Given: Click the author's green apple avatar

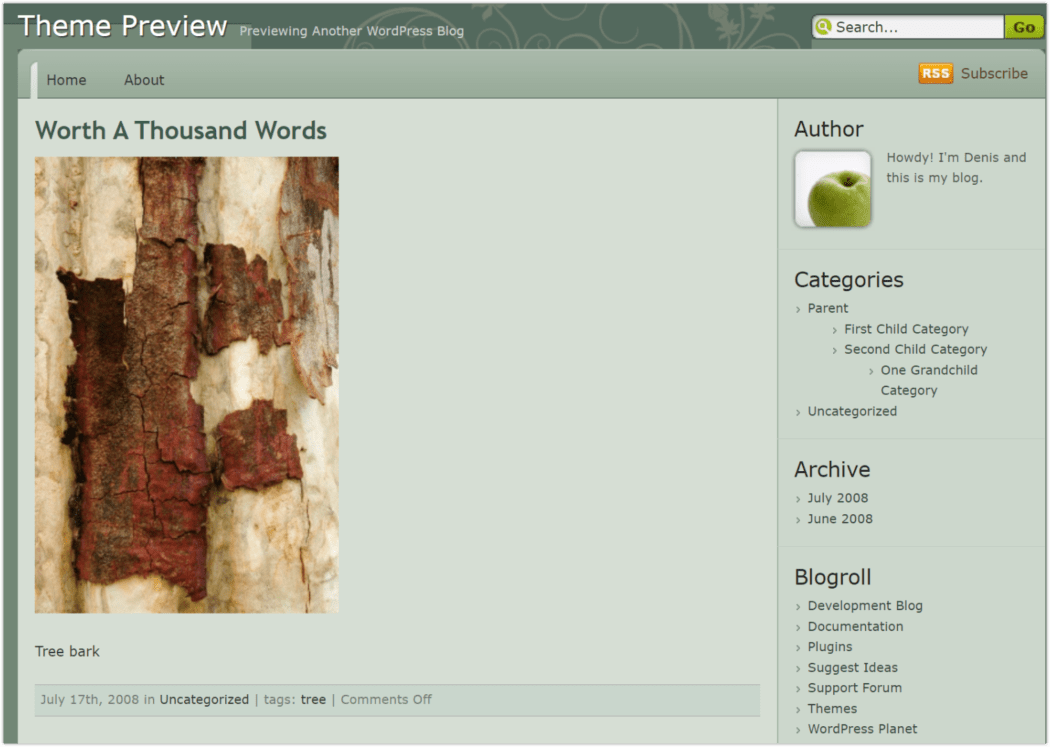Looking at the screenshot, I should pyautogui.click(x=832, y=188).
